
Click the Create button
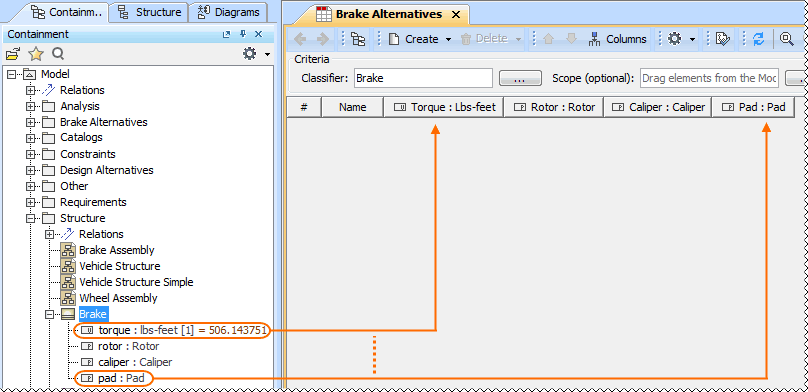[415, 39]
